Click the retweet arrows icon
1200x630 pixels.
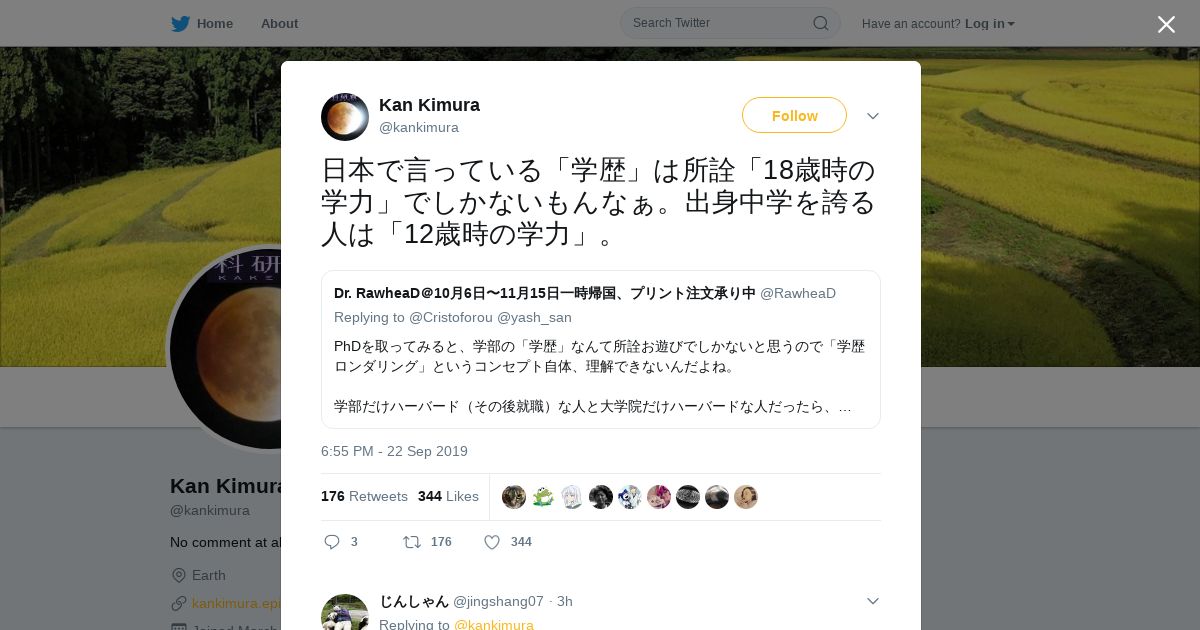(412, 542)
